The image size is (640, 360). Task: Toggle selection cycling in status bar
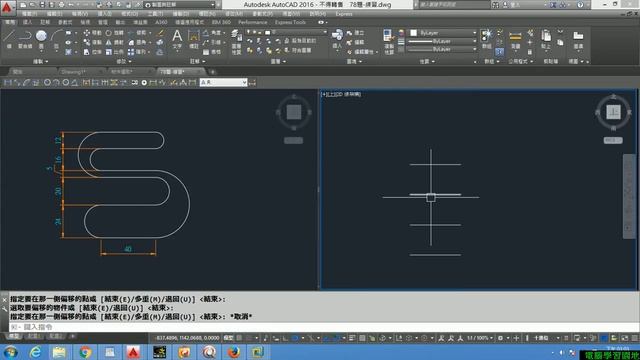[x=372, y=338]
